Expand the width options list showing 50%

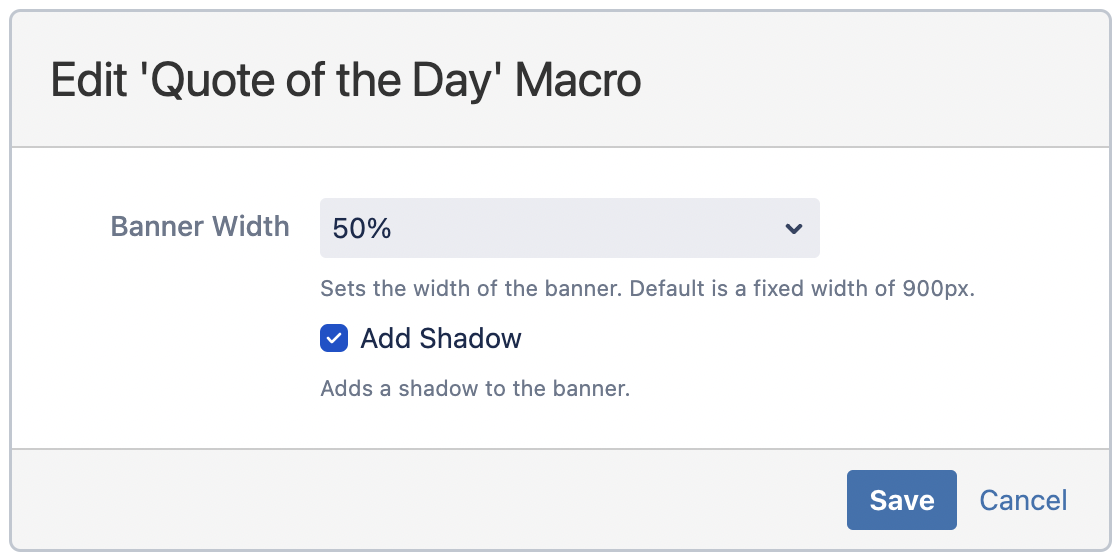(569, 228)
